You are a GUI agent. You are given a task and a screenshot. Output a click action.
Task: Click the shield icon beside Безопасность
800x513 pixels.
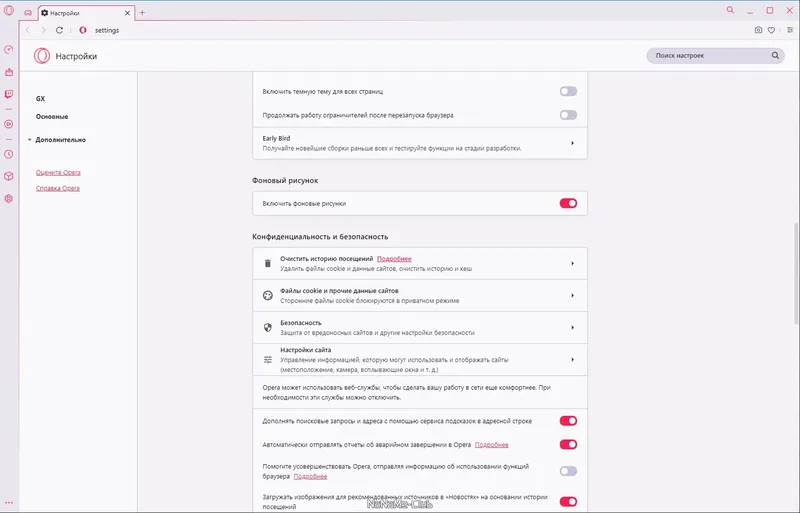coord(267,328)
